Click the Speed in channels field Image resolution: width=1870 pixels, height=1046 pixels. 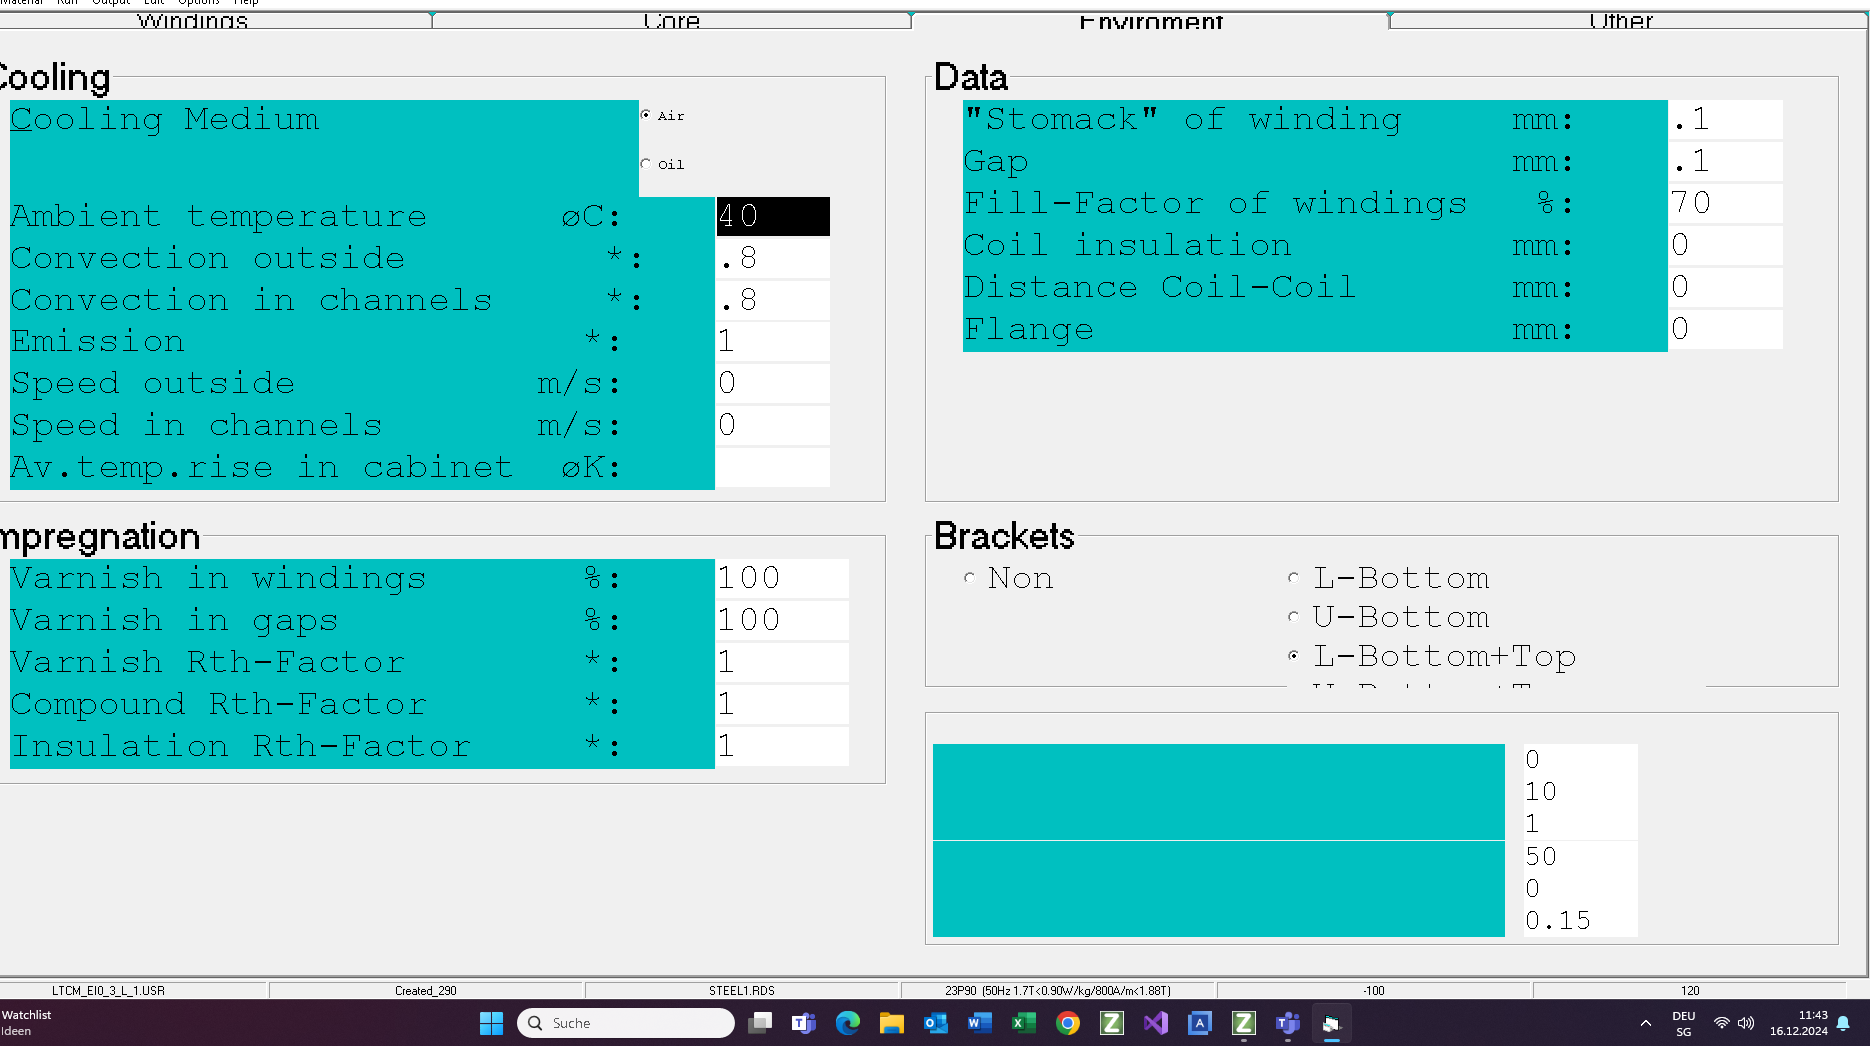[x=773, y=426]
